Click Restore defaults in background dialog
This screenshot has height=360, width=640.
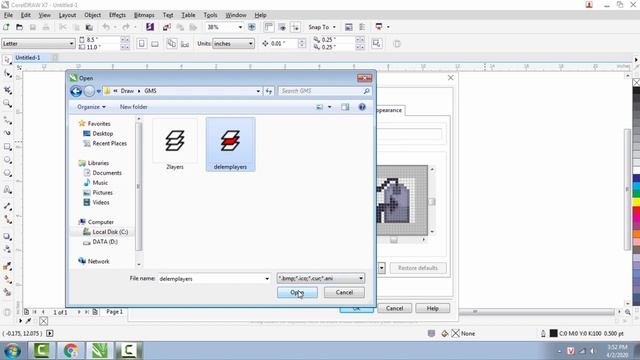point(418,268)
